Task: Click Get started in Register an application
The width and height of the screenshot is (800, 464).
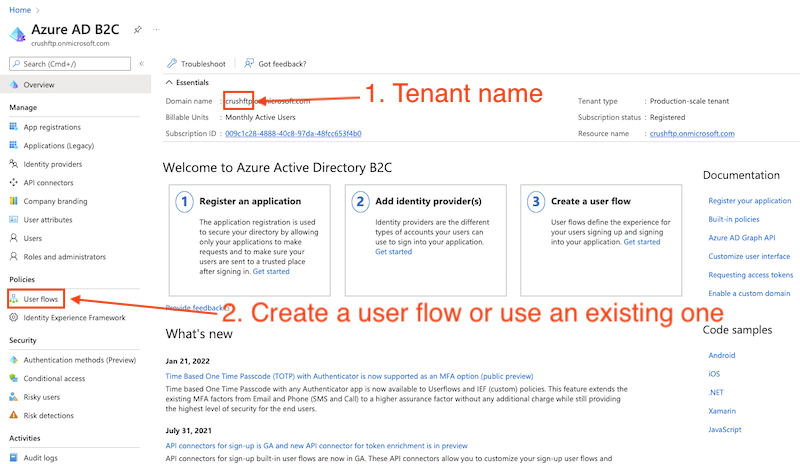Action: (x=271, y=271)
